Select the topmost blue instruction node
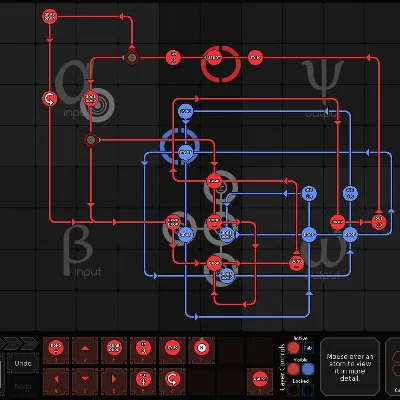This screenshot has width=400, height=400. point(185,111)
